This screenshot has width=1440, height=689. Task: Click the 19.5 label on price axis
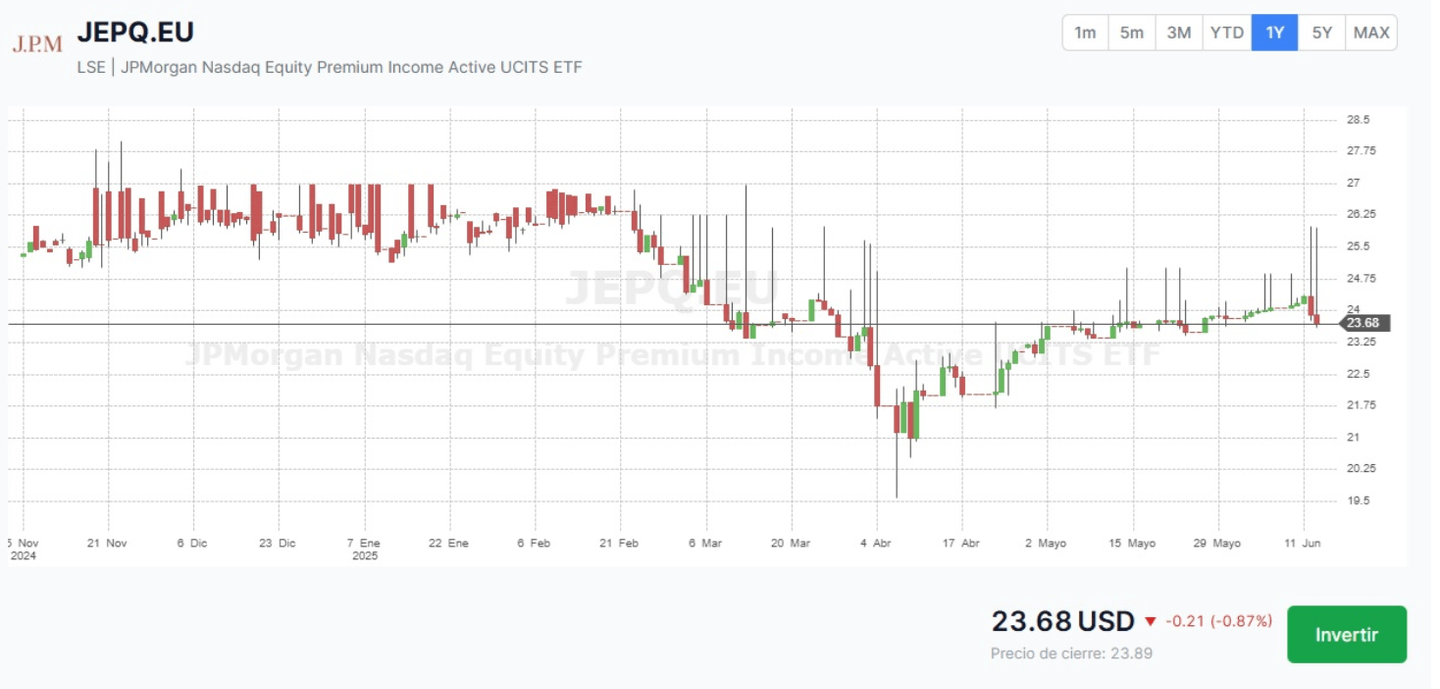[x=1358, y=500]
